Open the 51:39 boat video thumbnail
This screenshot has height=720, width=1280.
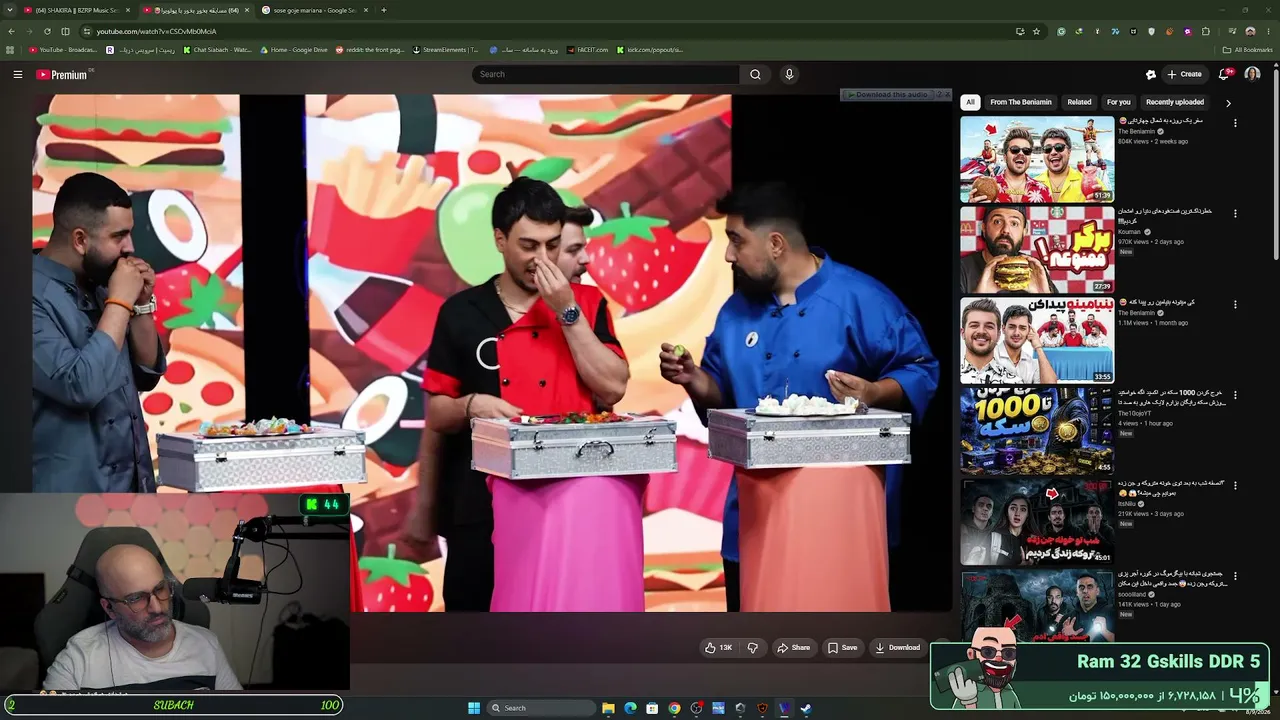[x=1037, y=159]
